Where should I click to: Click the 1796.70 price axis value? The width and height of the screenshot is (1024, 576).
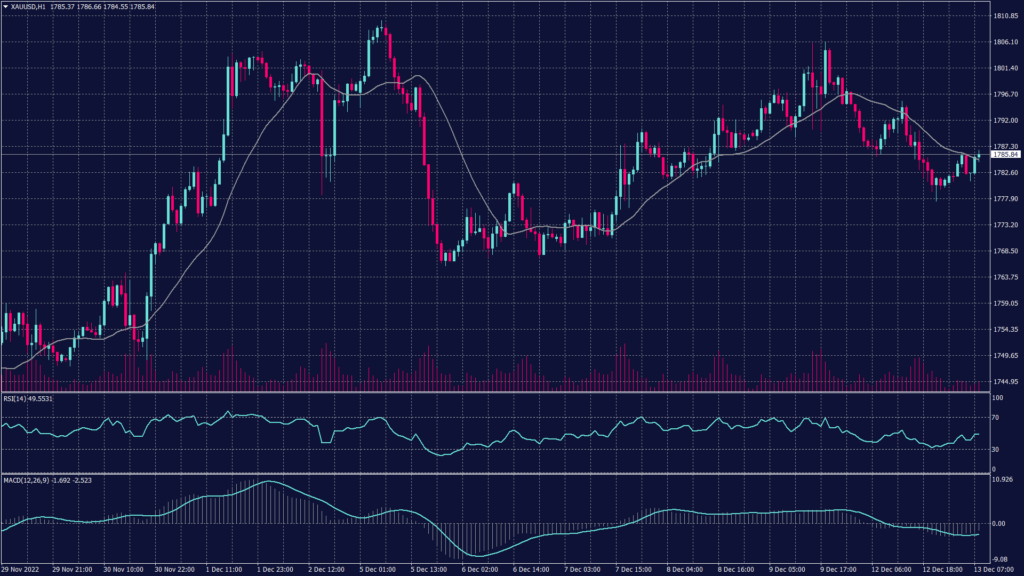tap(1005, 95)
